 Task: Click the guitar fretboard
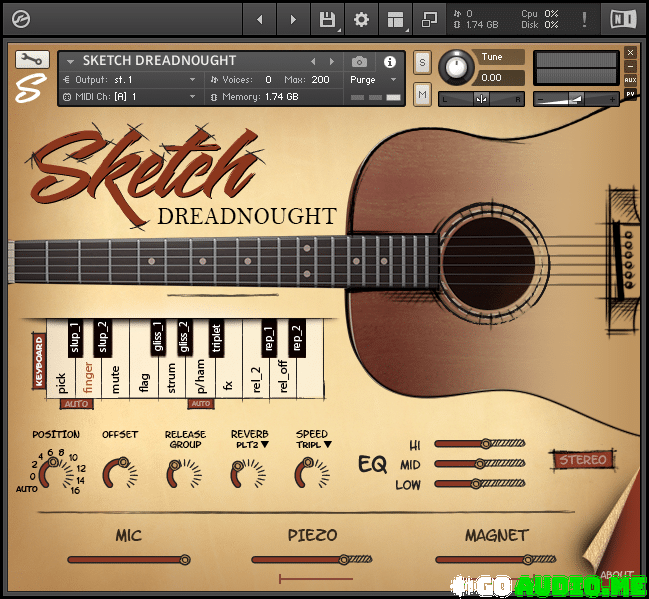(224, 262)
